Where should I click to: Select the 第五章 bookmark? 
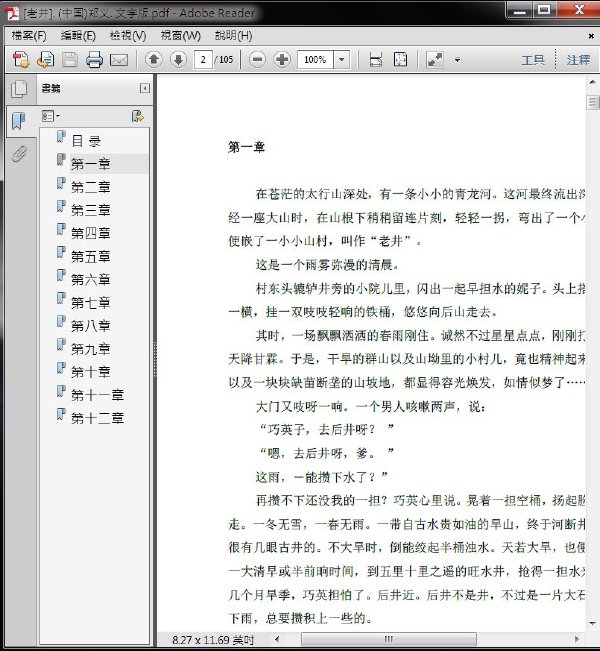click(91, 257)
